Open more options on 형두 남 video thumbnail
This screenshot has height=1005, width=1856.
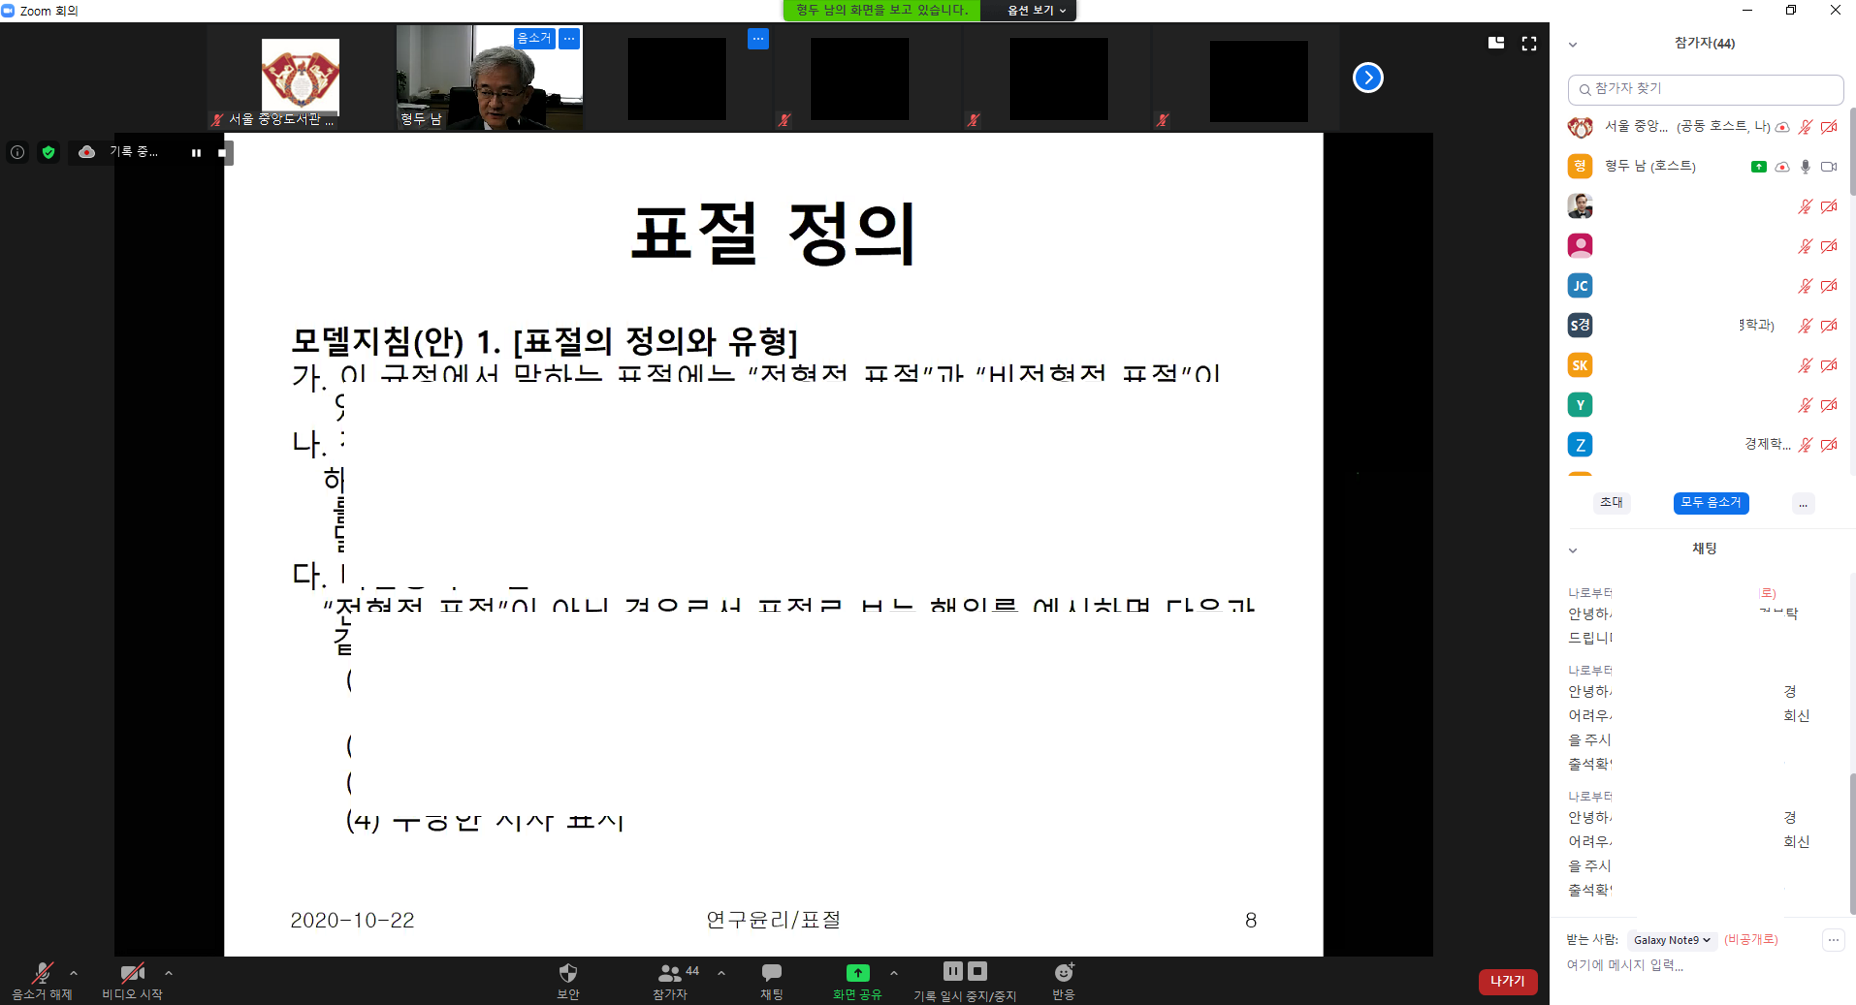pyautogui.click(x=569, y=38)
